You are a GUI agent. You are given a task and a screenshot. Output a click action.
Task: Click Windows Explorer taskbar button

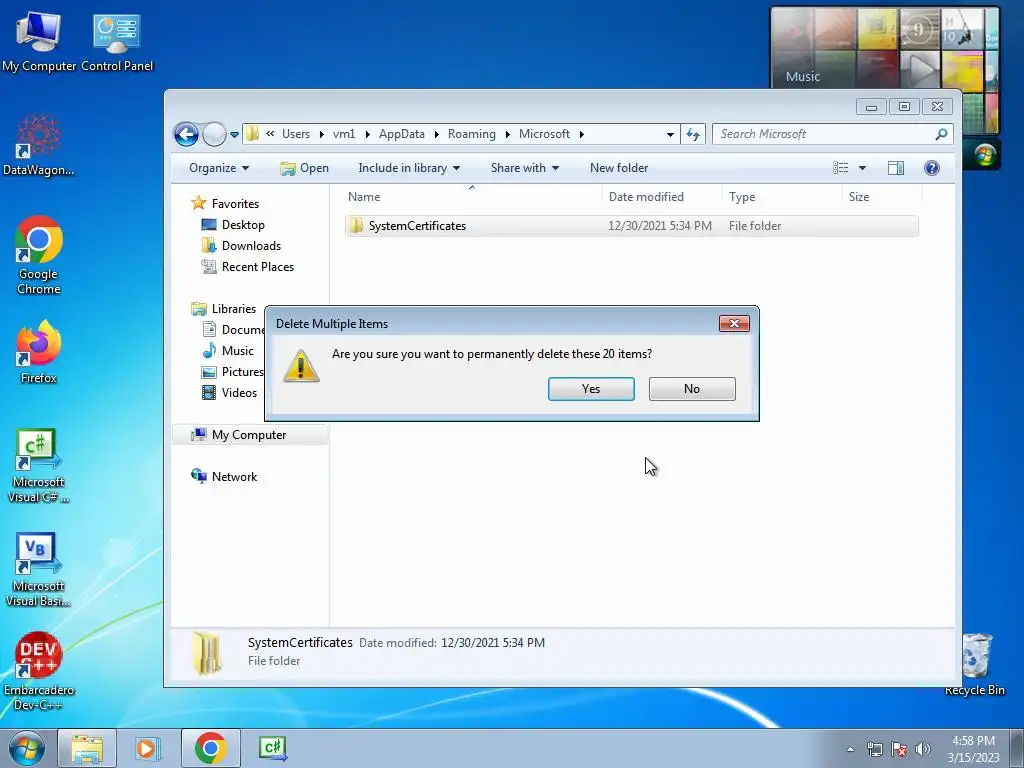(x=87, y=748)
